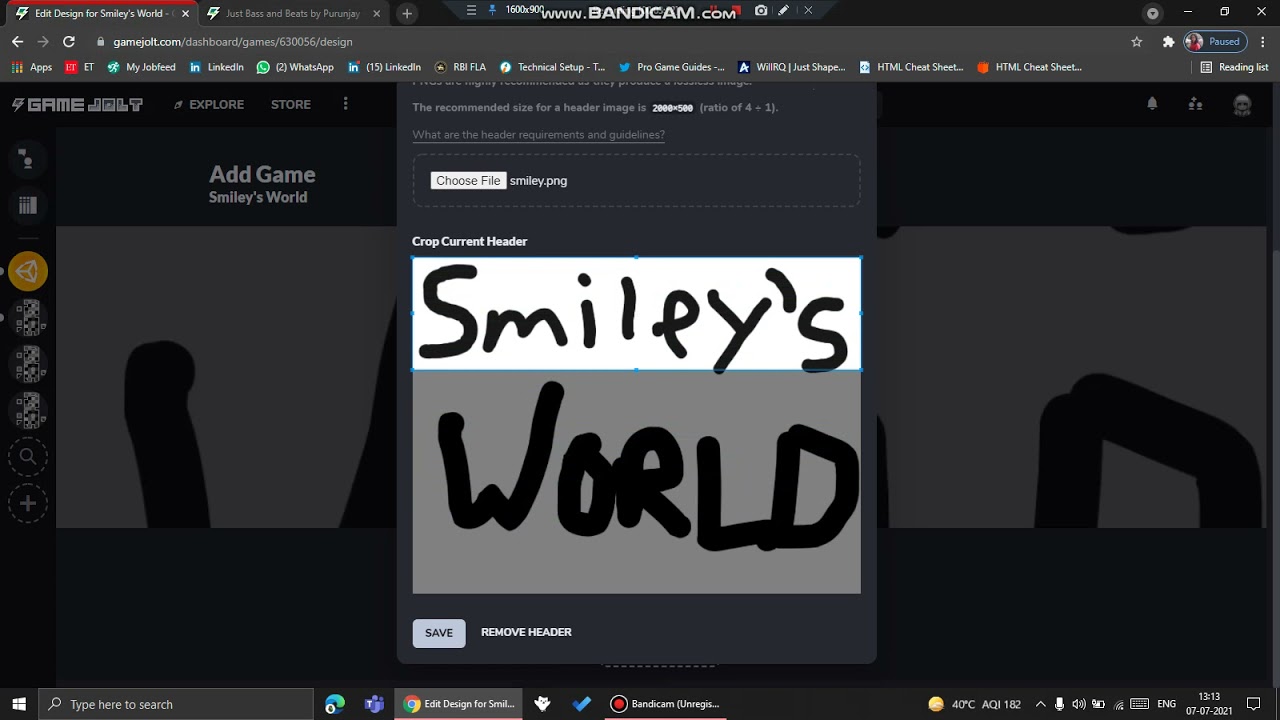The width and height of the screenshot is (1280, 720).
Task: Click the Paused profile button
Action: 1214,42
